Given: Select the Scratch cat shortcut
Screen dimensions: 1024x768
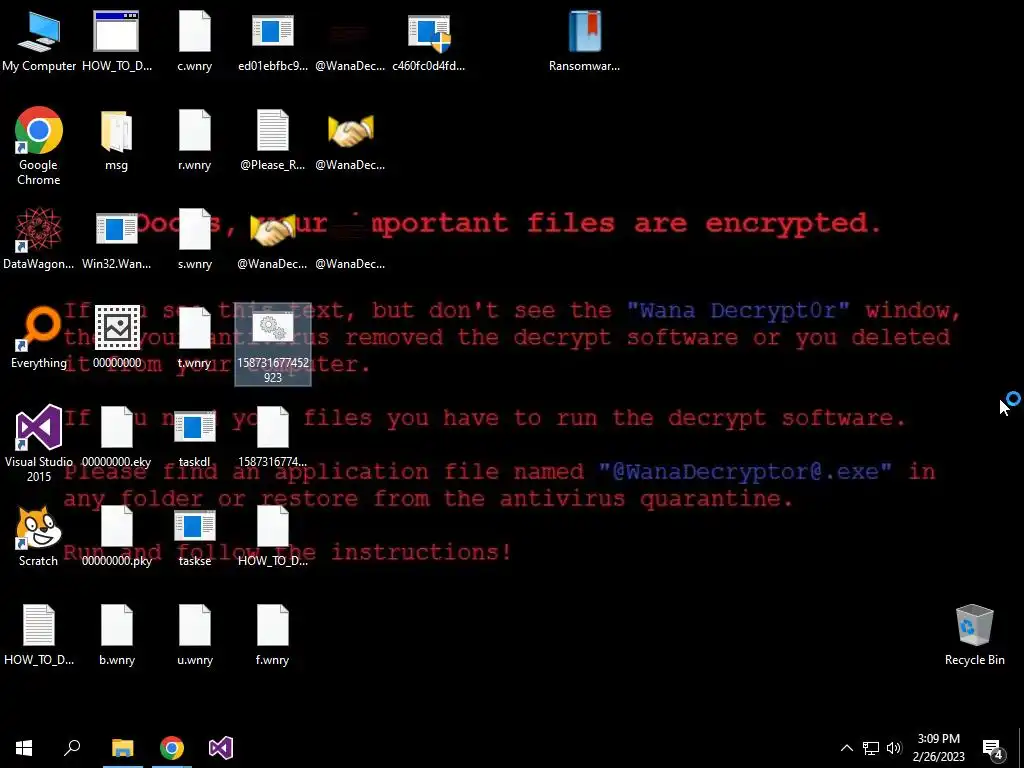Looking at the screenshot, I should [x=39, y=537].
